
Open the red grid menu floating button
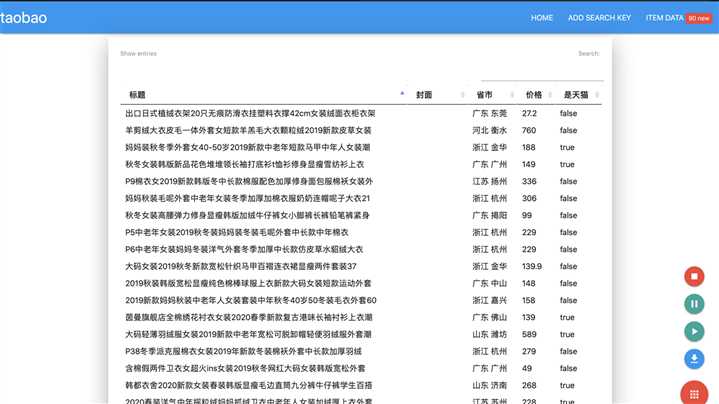click(694, 393)
